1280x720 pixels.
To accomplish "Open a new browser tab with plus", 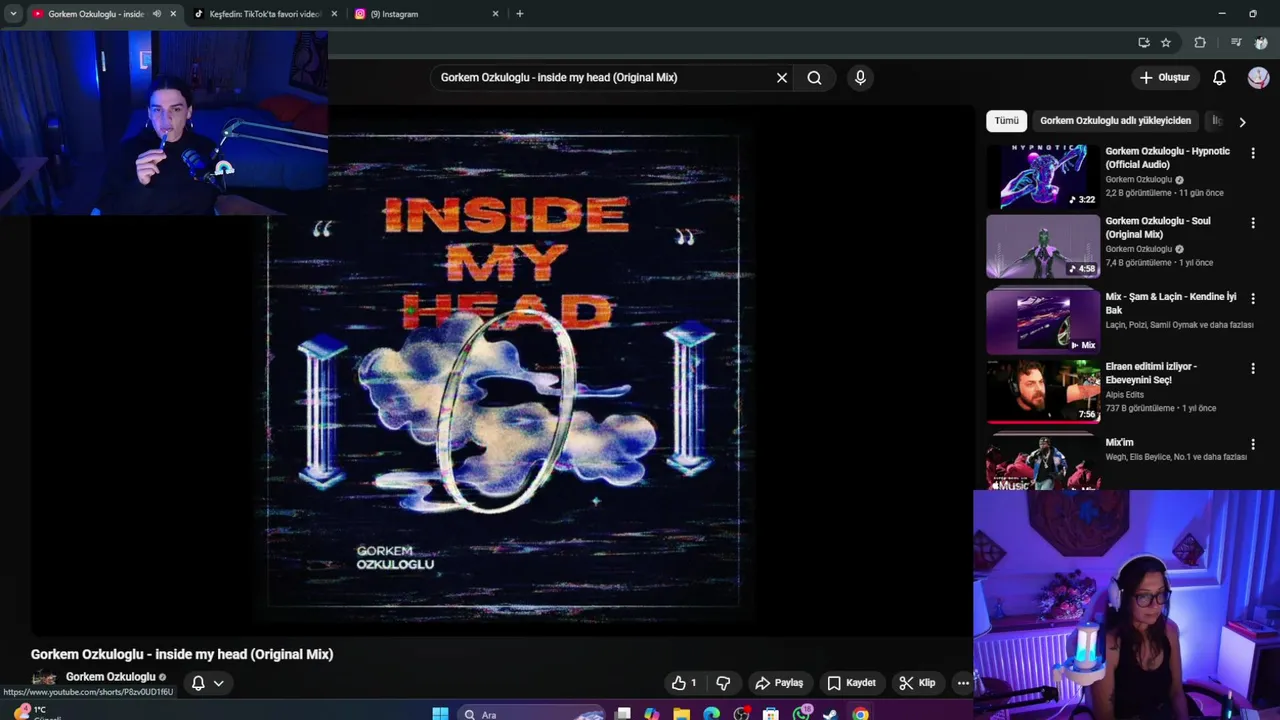I will click(519, 14).
